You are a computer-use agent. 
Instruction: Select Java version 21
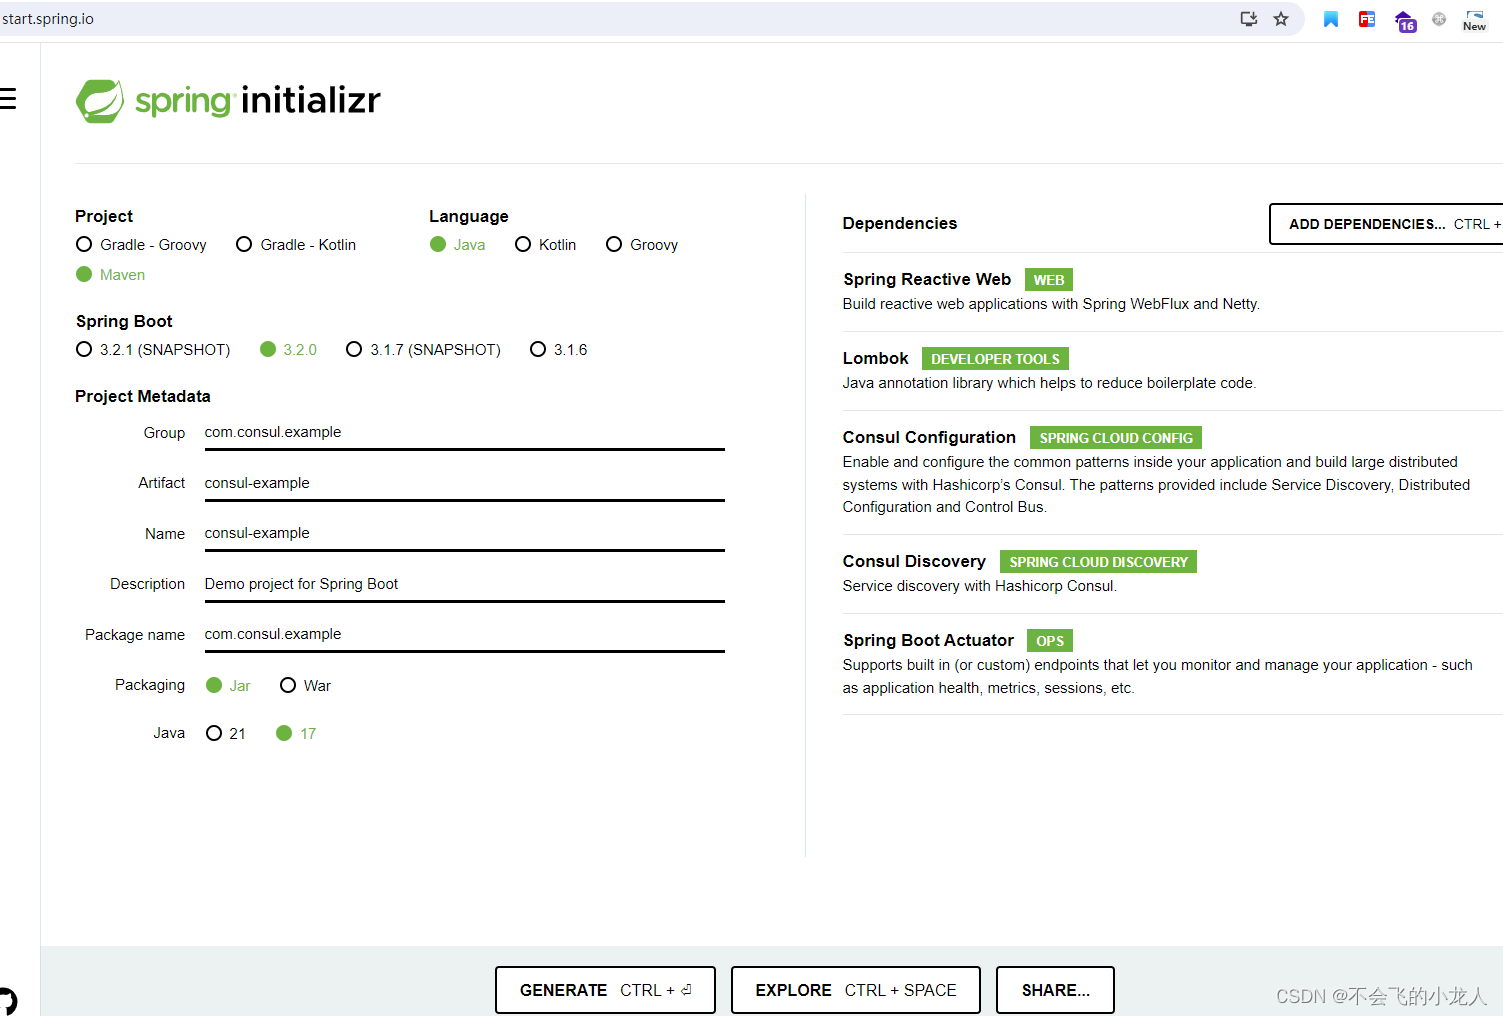226,734
